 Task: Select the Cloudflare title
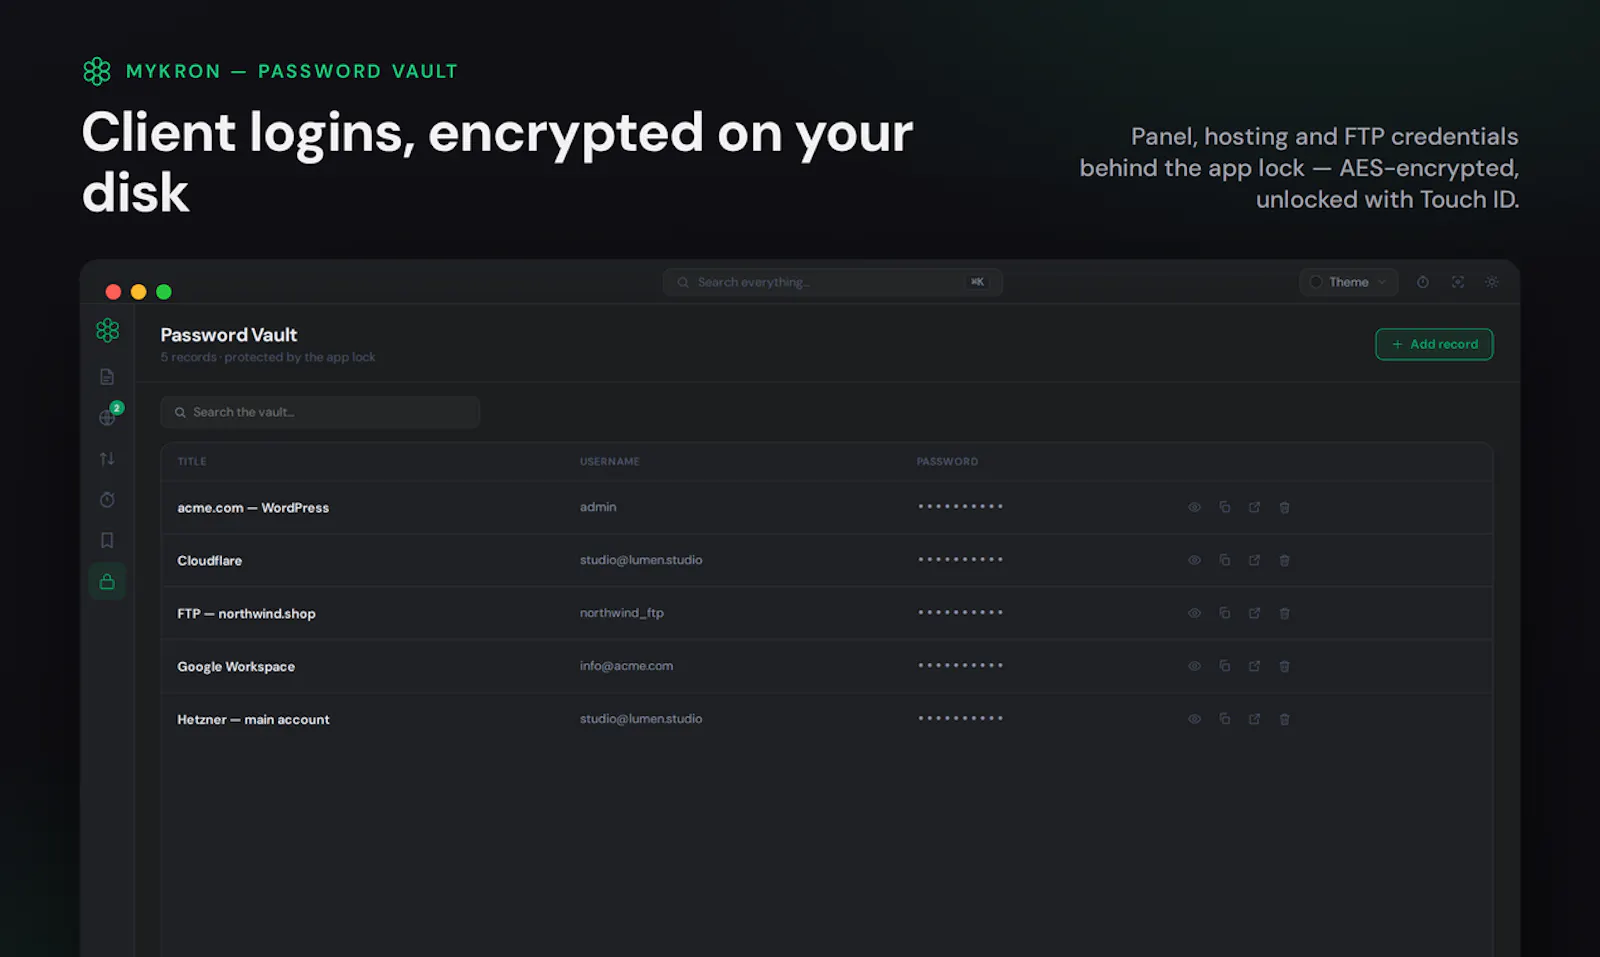tap(209, 560)
